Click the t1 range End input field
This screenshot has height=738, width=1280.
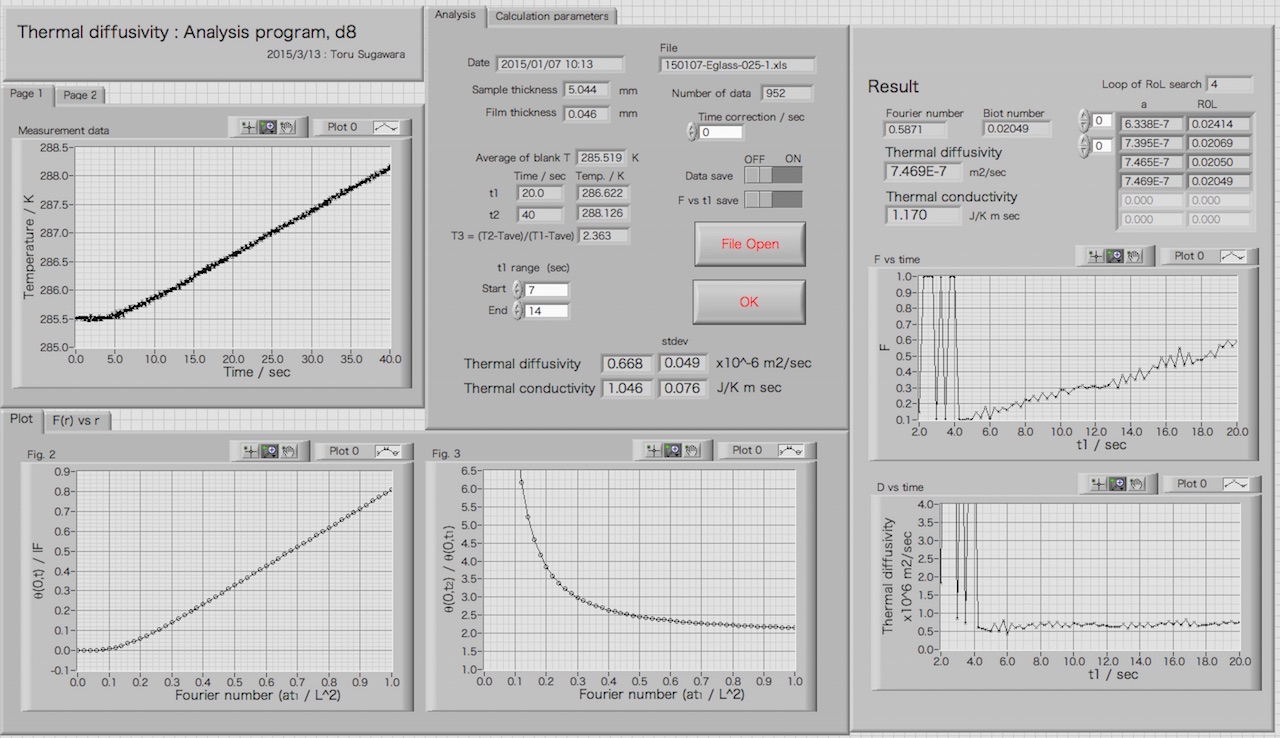pos(547,311)
